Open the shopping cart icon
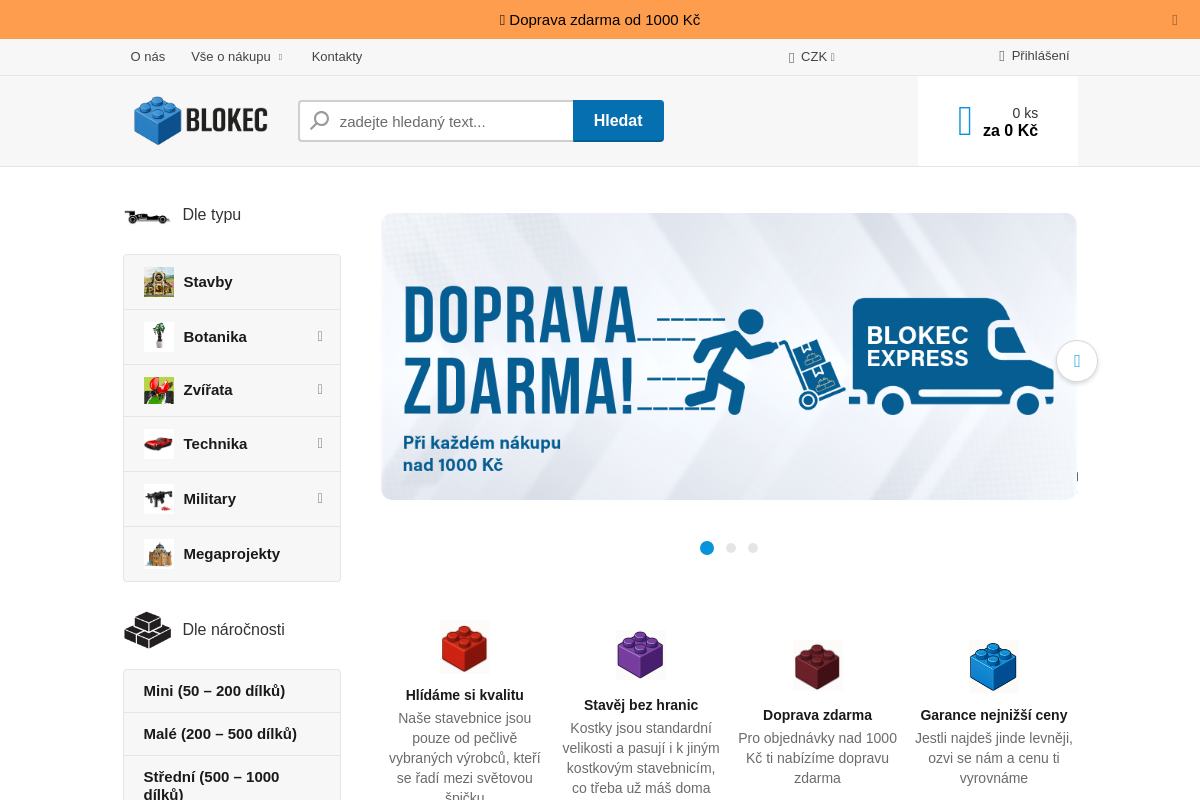 (965, 121)
